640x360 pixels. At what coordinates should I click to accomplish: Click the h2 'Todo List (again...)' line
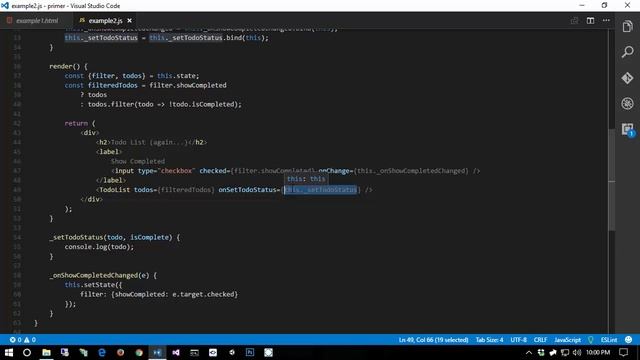(151, 142)
